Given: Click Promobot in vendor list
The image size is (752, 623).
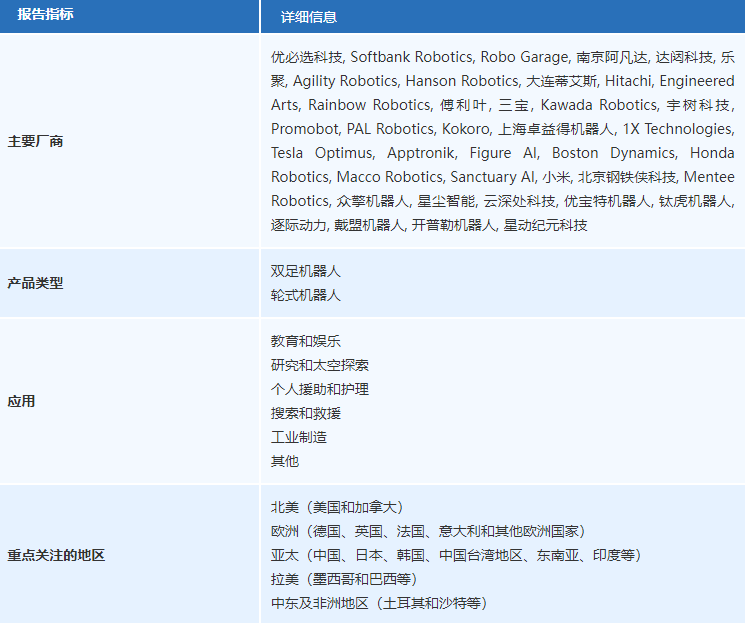Looking at the screenshot, I should click(305, 129).
